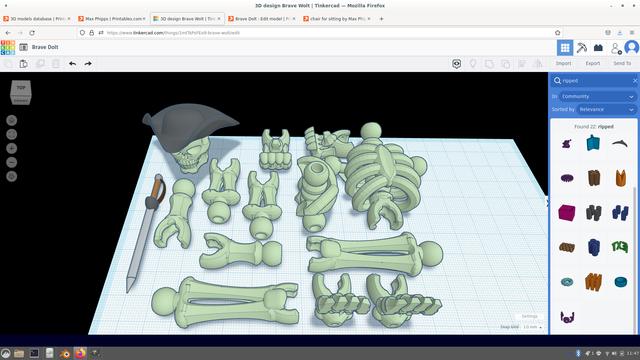This screenshot has width=640, height=360.
Task: Collapse the shapes panel side arrow
Action: 548,202
